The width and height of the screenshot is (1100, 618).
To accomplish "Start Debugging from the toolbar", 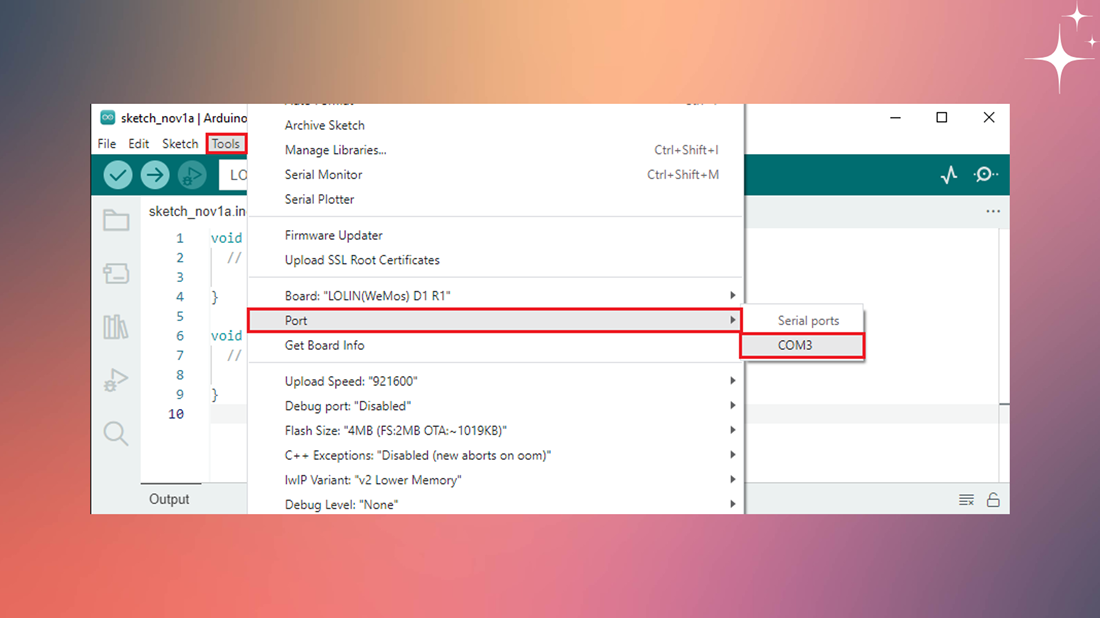I will point(192,175).
